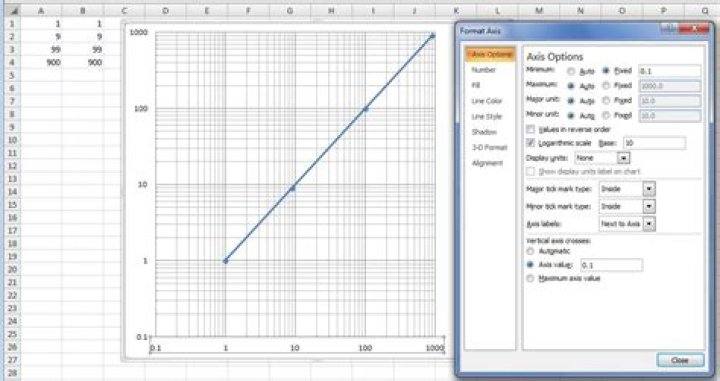Click the Axis value field under vertical axis crosses
Image resolution: width=720 pixels, height=381 pixels.
coord(611,265)
